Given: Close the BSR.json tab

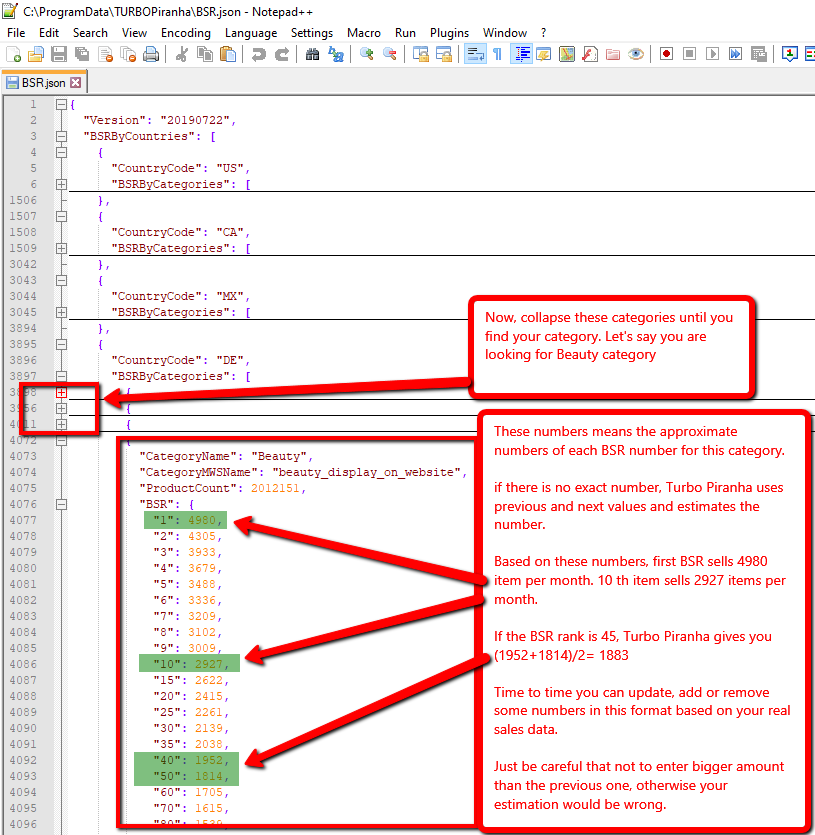Looking at the screenshot, I should pos(76,83).
